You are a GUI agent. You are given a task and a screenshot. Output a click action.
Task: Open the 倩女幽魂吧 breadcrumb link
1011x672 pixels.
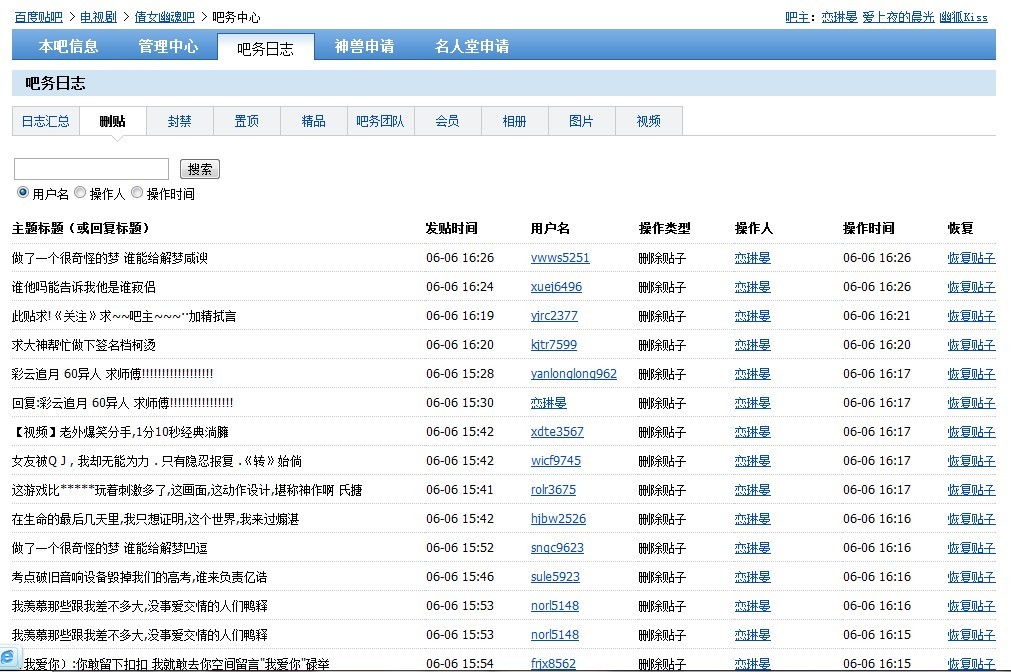point(164,17)
